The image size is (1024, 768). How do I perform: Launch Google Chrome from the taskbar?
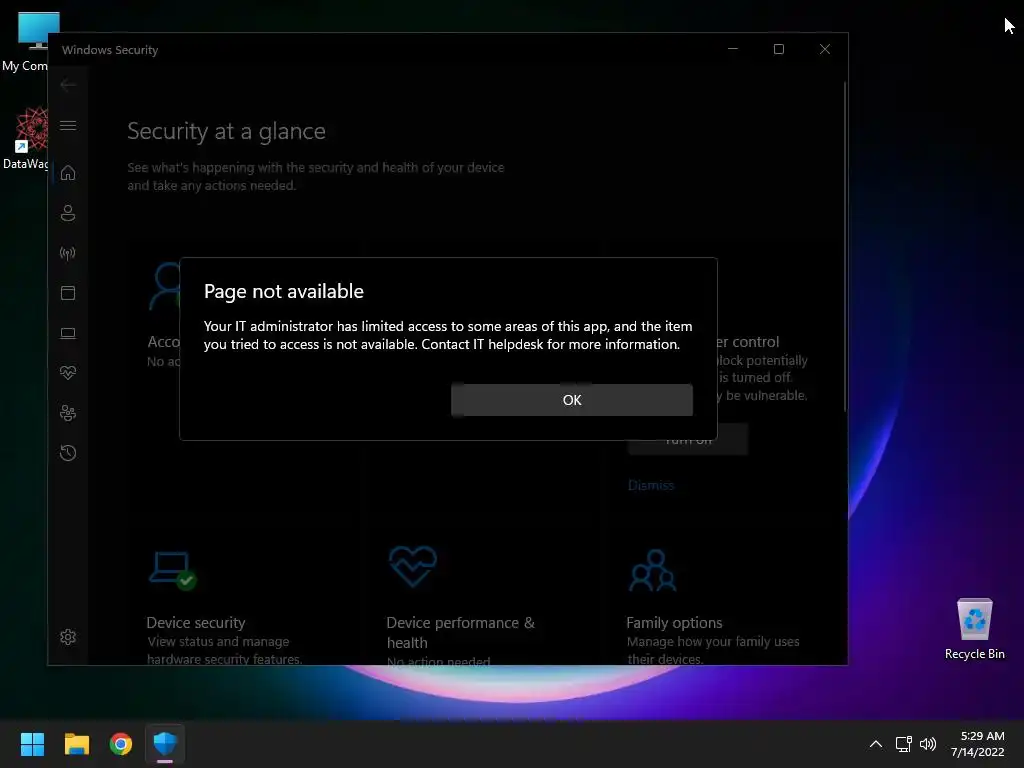(x=121, y=744)
